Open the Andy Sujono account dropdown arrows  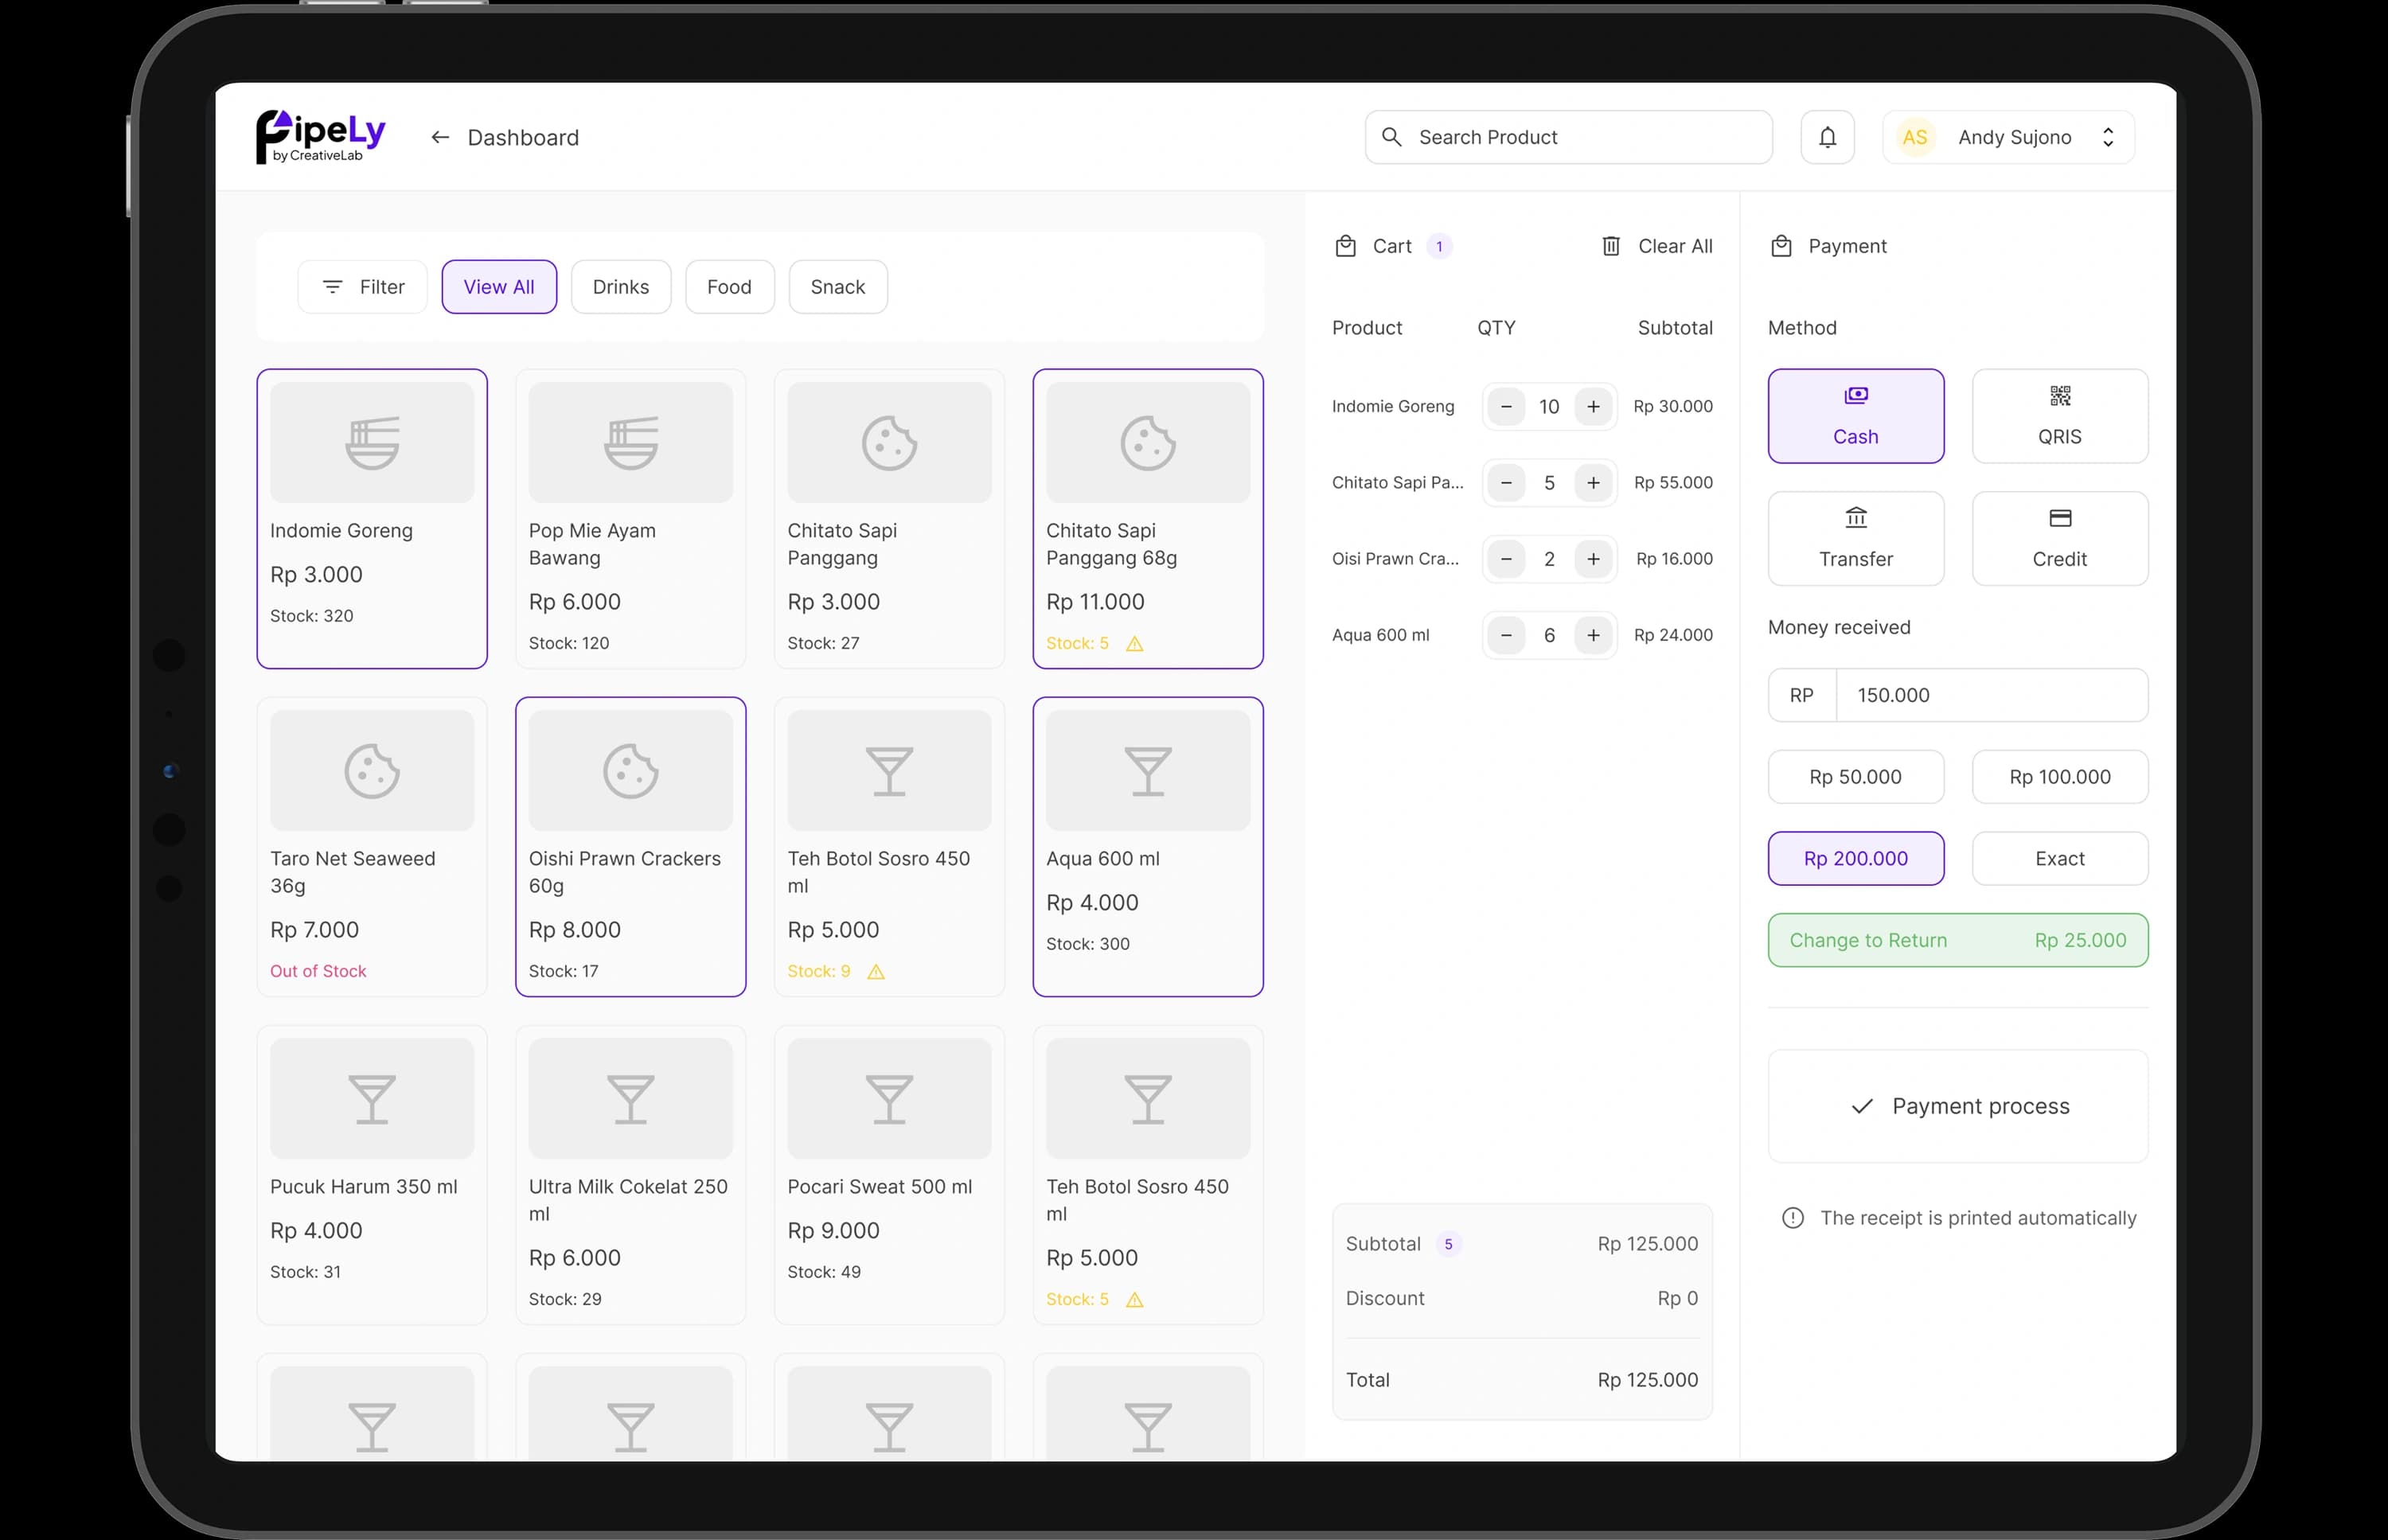[2108, 137]
